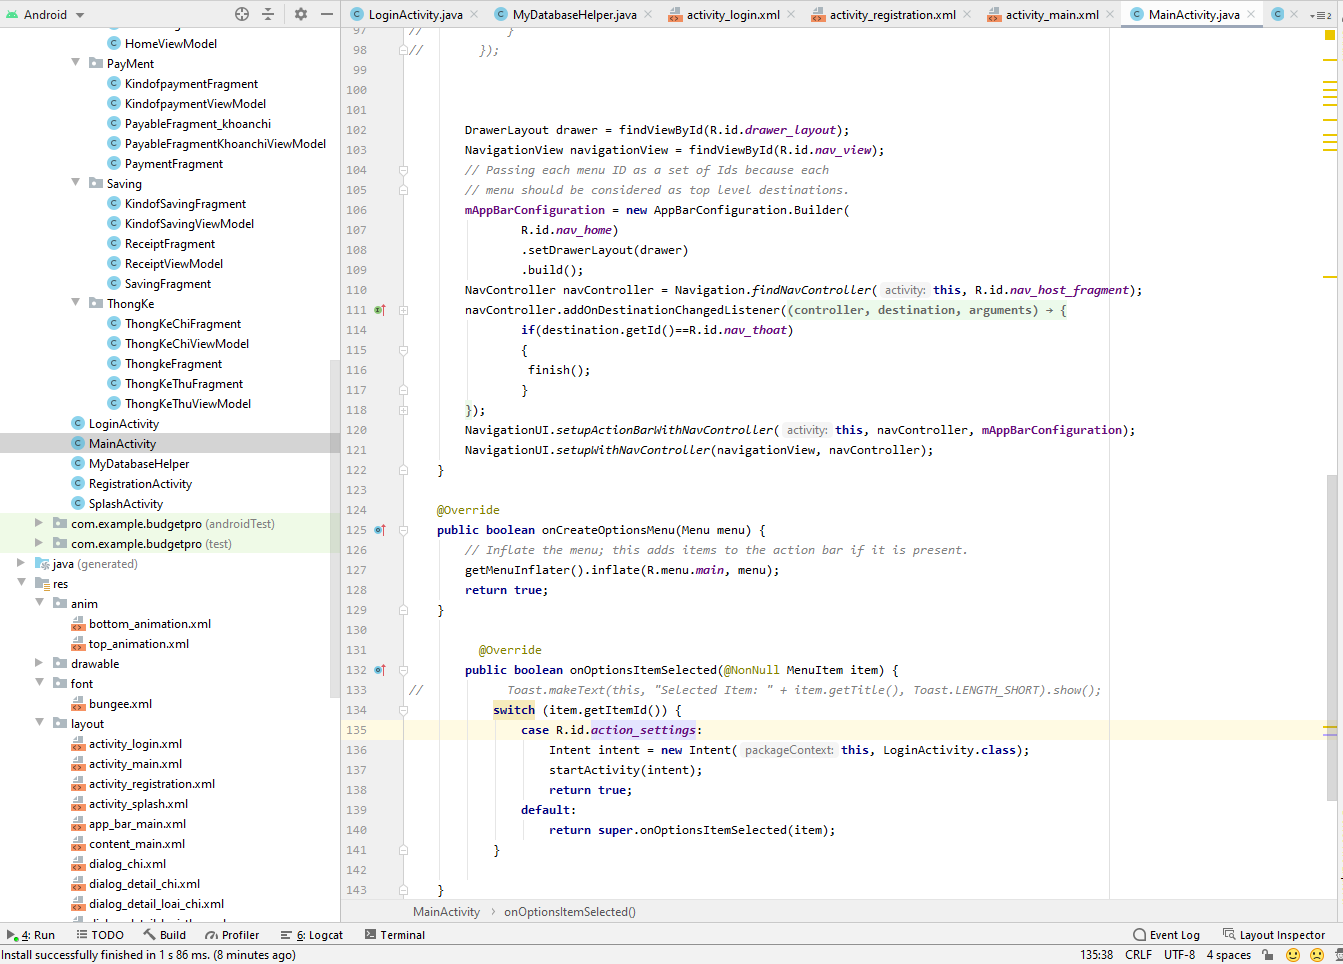
Task: Expand folded lambda code on line 111
Action: click(x=403, y=310)
